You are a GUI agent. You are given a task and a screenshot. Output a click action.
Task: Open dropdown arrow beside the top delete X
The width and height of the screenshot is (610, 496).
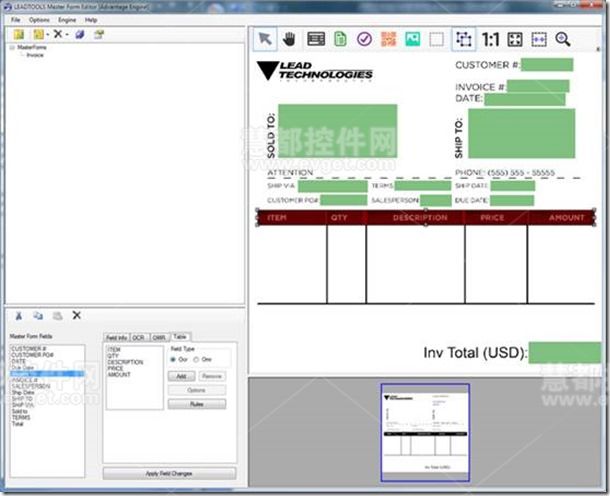[x=67, y=35]
